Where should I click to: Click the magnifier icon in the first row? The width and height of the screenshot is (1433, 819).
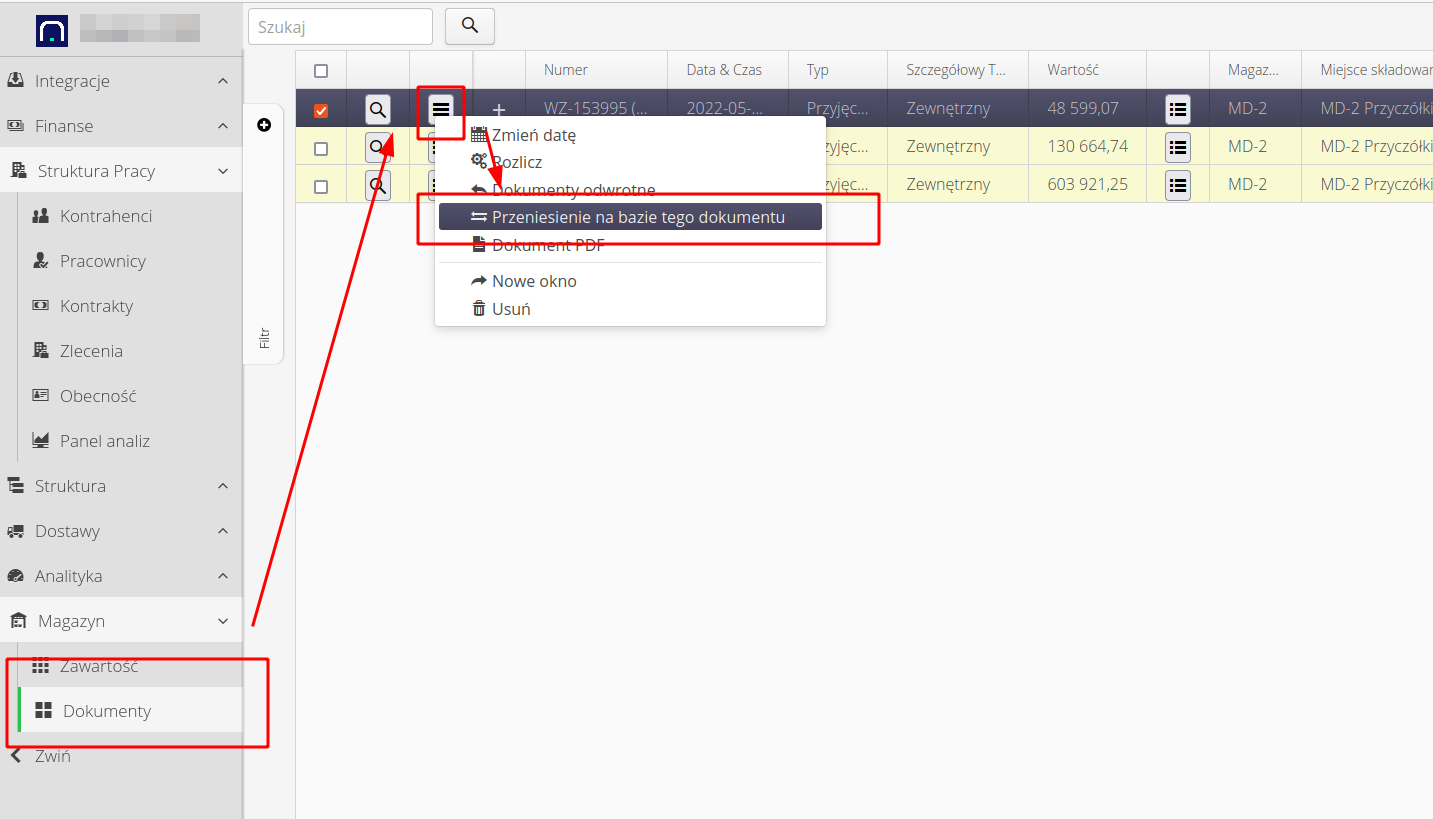[378, 109]
